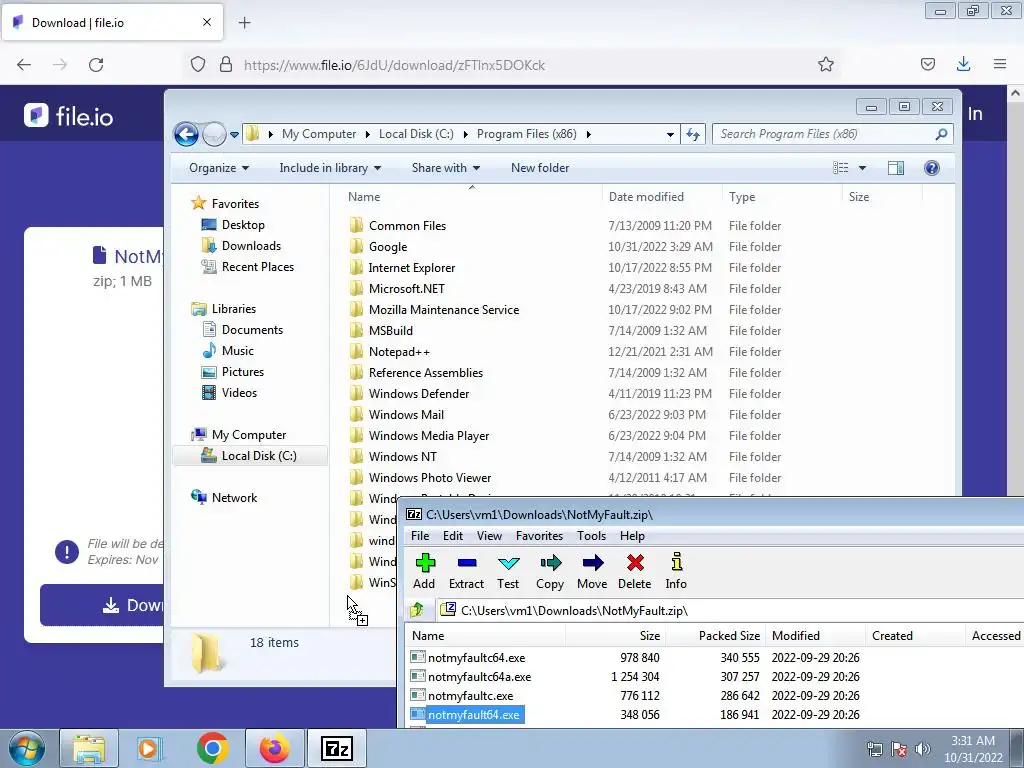Select Notepad++ folder
The width and height of the screenshot is (1024, 768).
pos(399,352)
